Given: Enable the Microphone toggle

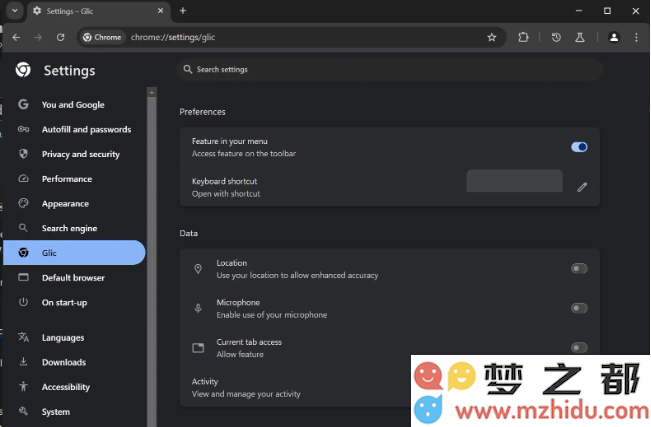Looking at the screenshot, I should point(579,308).
